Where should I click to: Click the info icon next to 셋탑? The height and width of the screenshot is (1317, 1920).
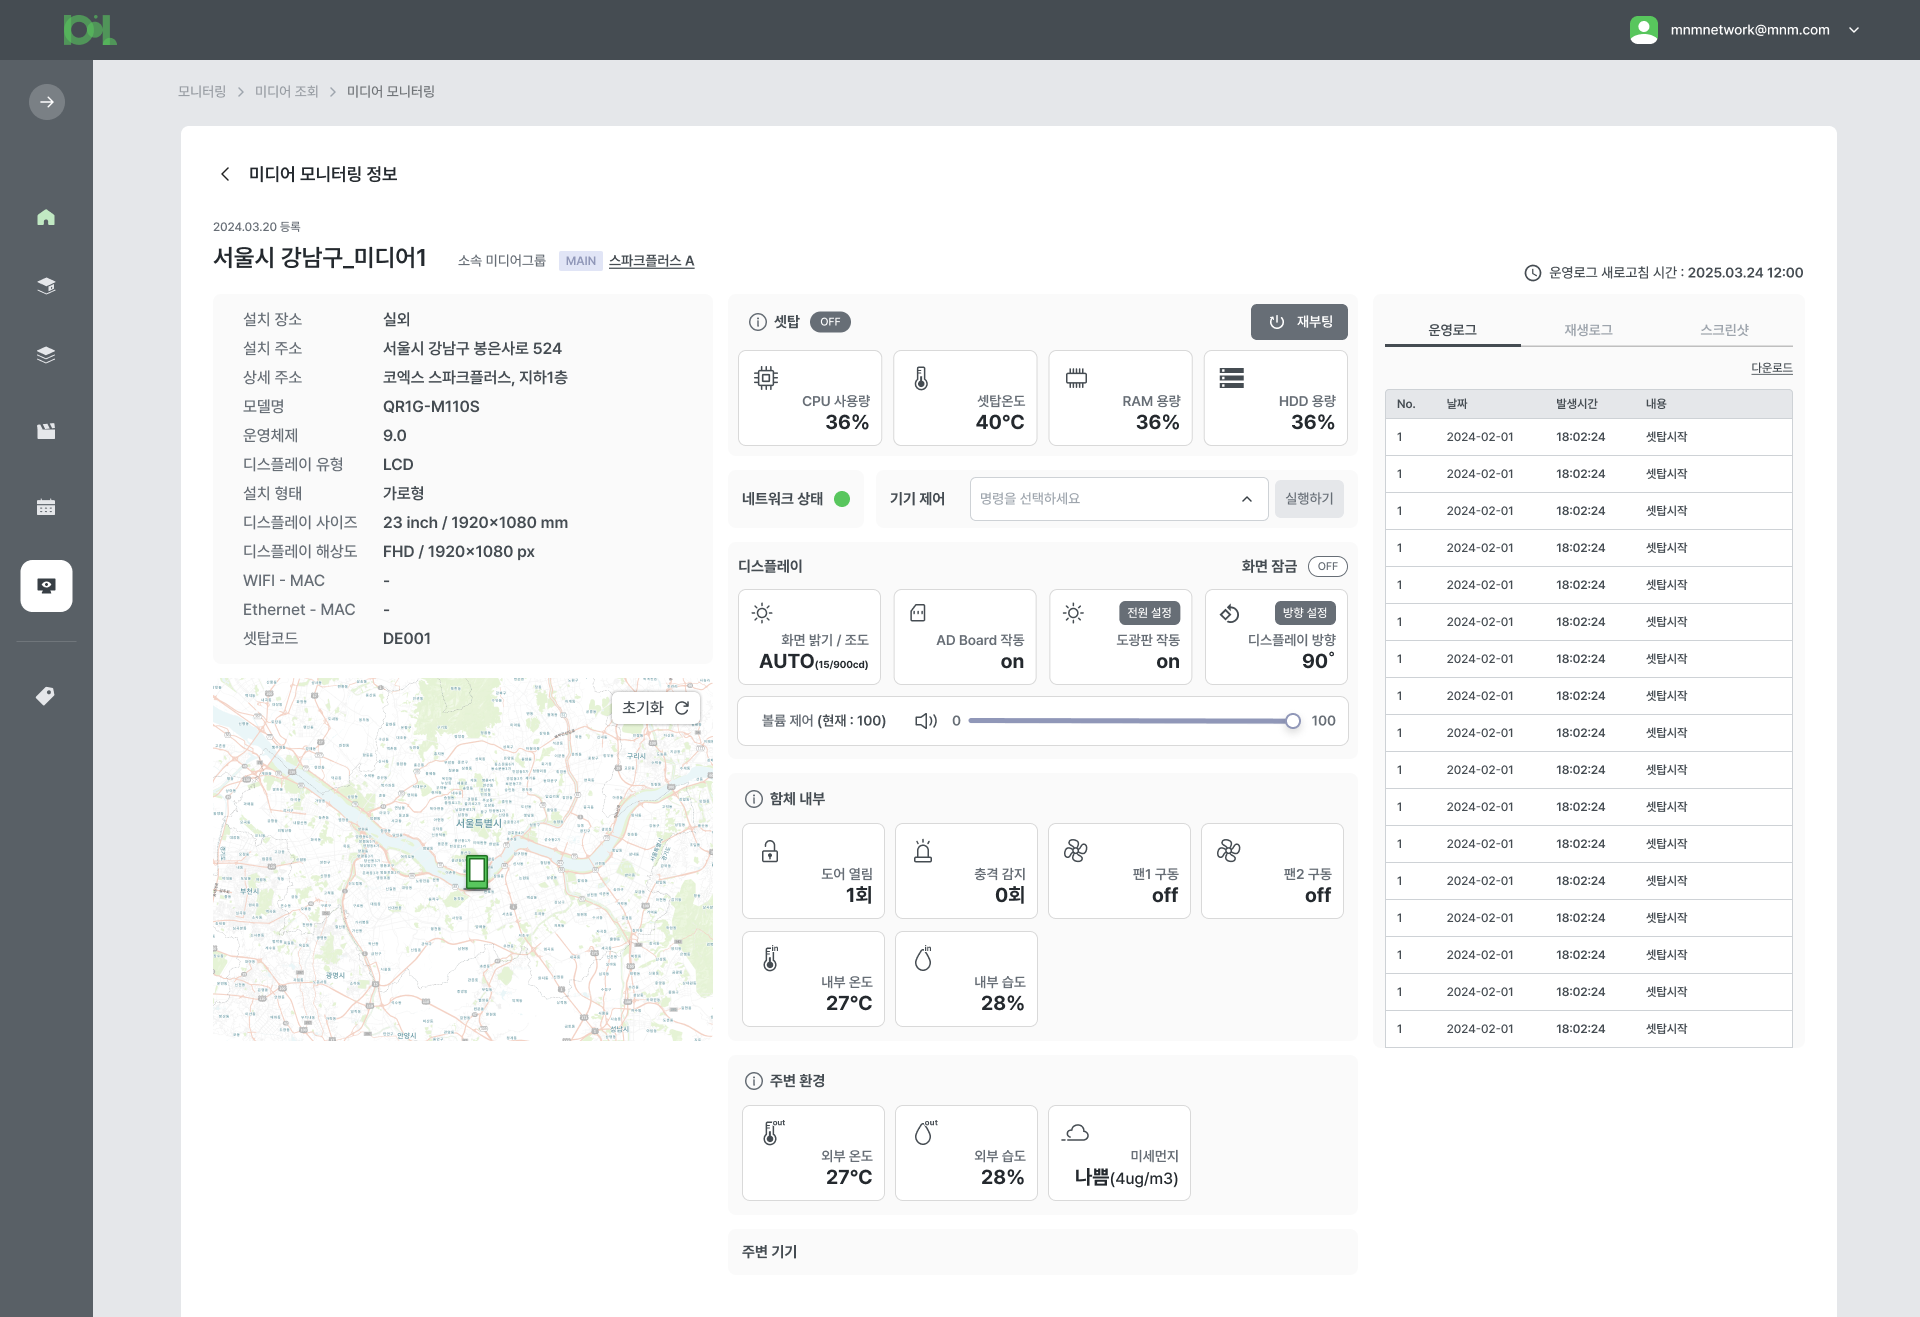pyautogui.click(x=758, y=322)
